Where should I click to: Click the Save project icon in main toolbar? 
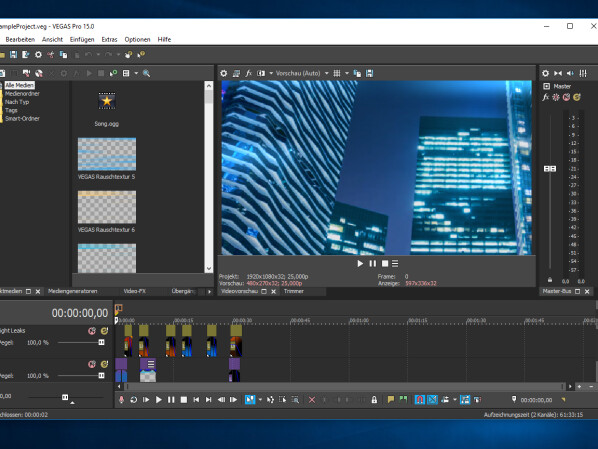coord(13,55)
